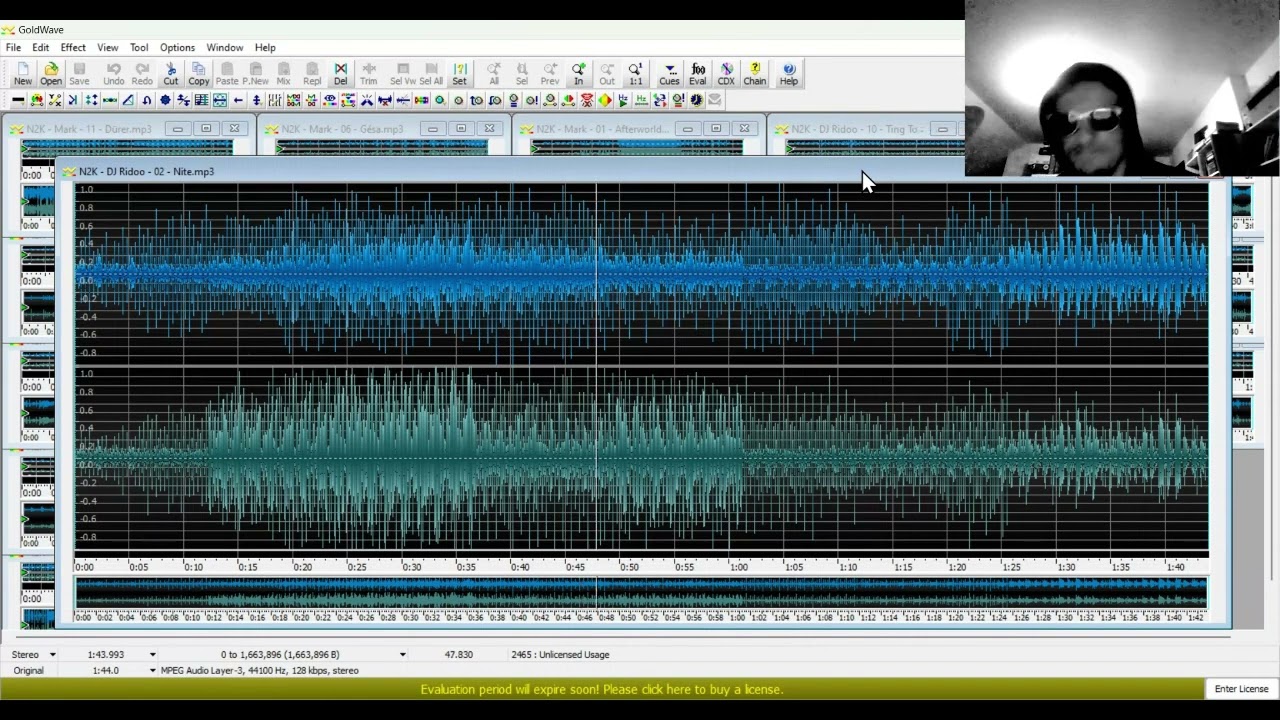Viewport: 1280px width, 720px height.
Task: Click the Copy toolbar icon
Action: pyautogui.click(x=199, y=73)
